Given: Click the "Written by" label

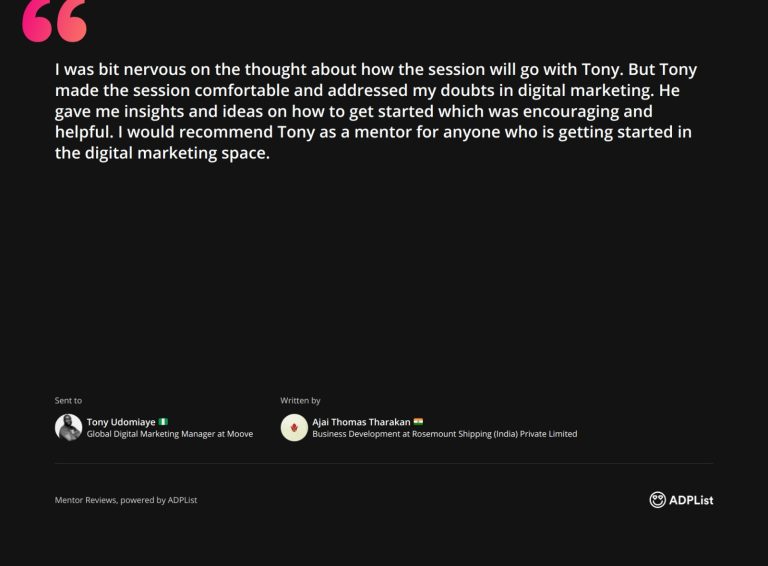Looking at the screenshot, I should (x=300, y=401).
